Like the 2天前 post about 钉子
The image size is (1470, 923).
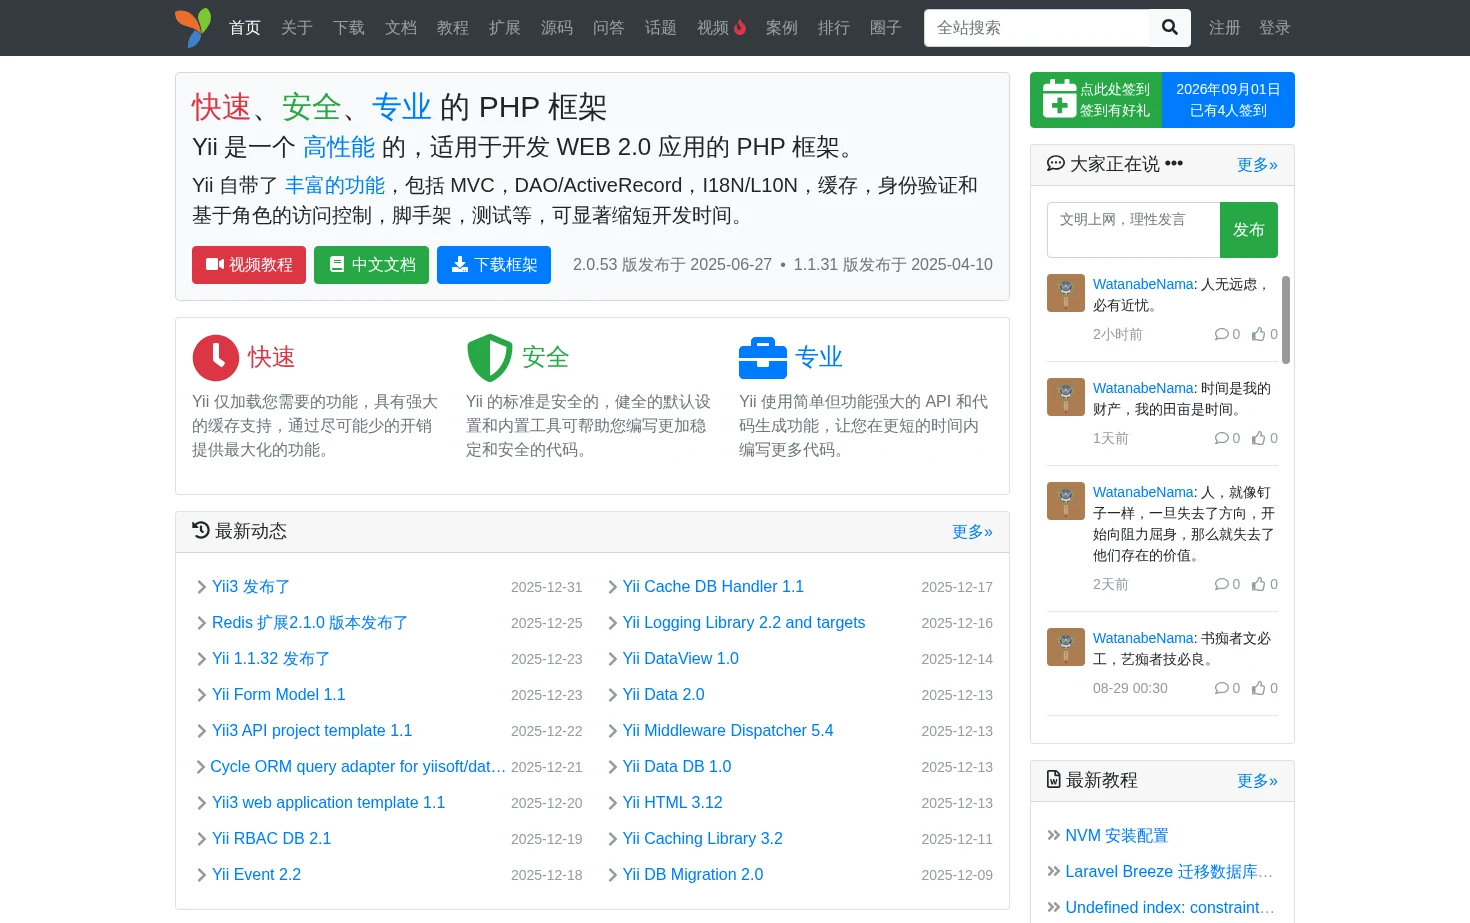1259,584
